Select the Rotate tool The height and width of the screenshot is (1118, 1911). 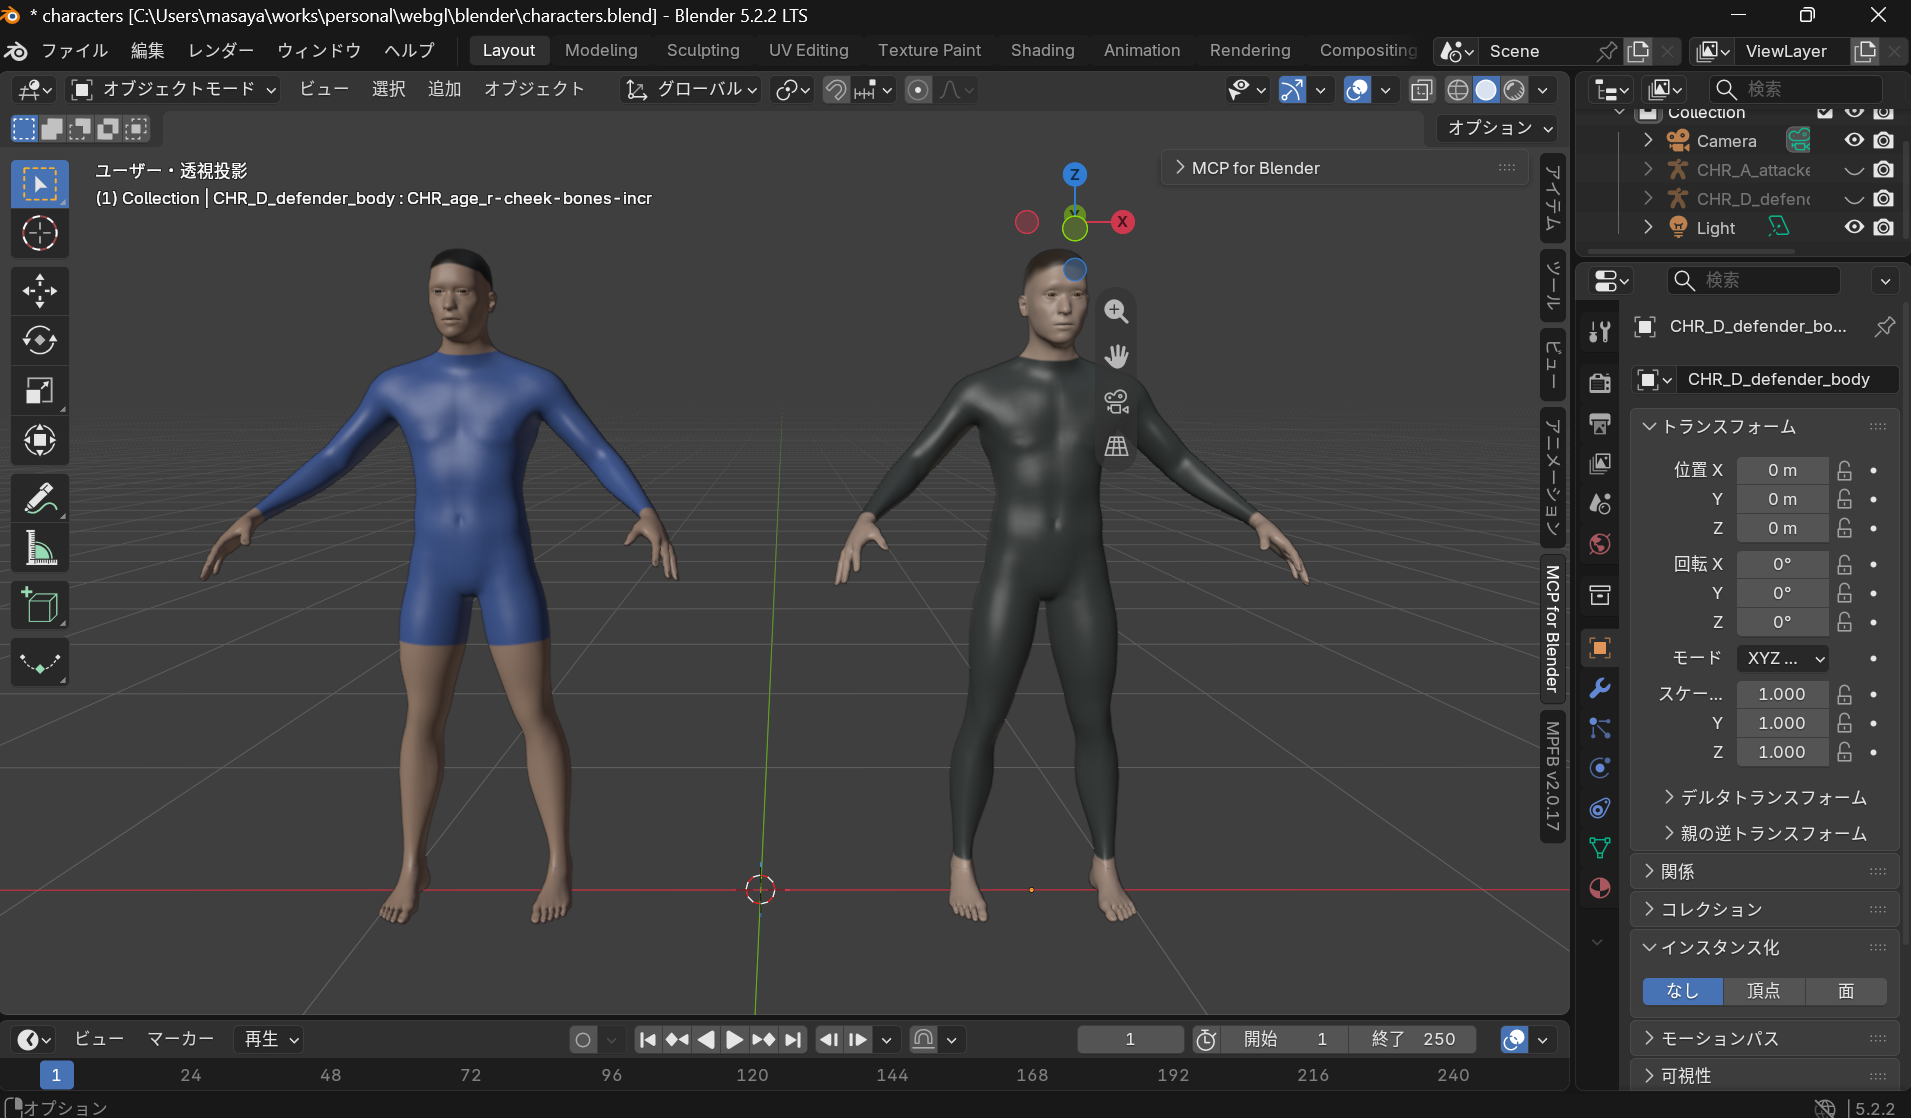(39, 341)
